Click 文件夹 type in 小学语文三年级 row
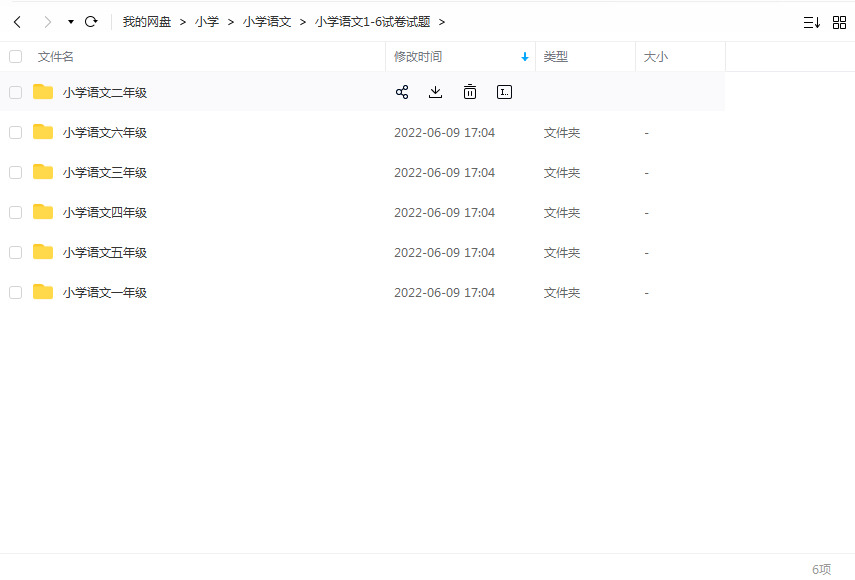855x580 pixels. coord(562,173)
